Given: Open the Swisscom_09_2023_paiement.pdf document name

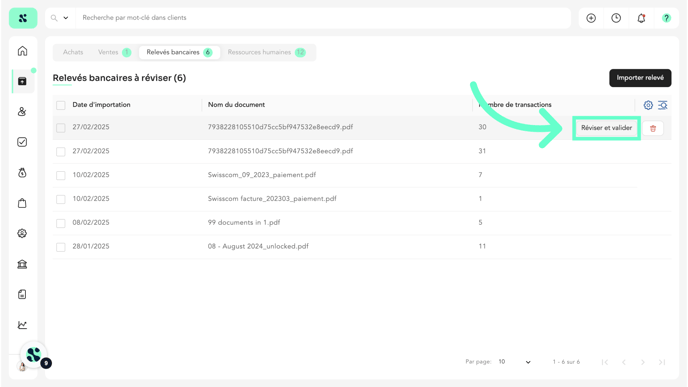Looking at the screenshot, I should [262, 175].
